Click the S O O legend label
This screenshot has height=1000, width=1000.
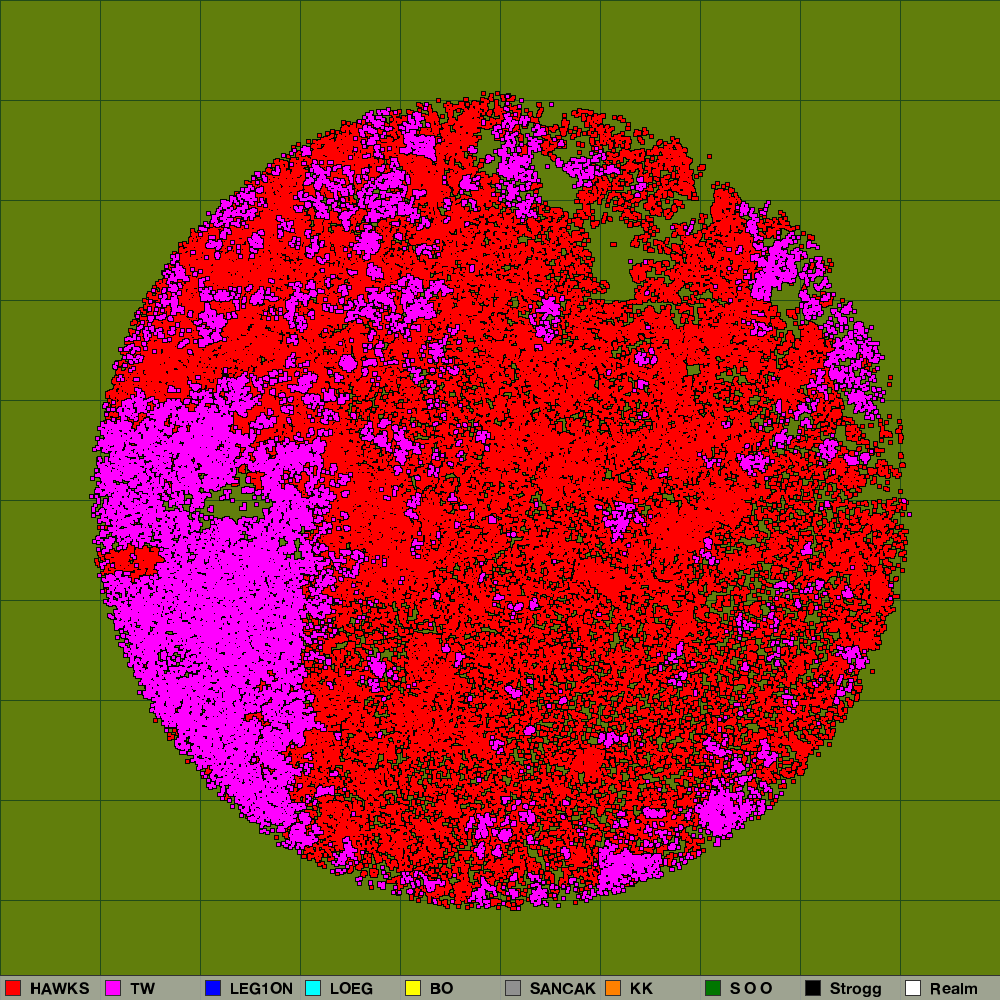click(751, 989)
